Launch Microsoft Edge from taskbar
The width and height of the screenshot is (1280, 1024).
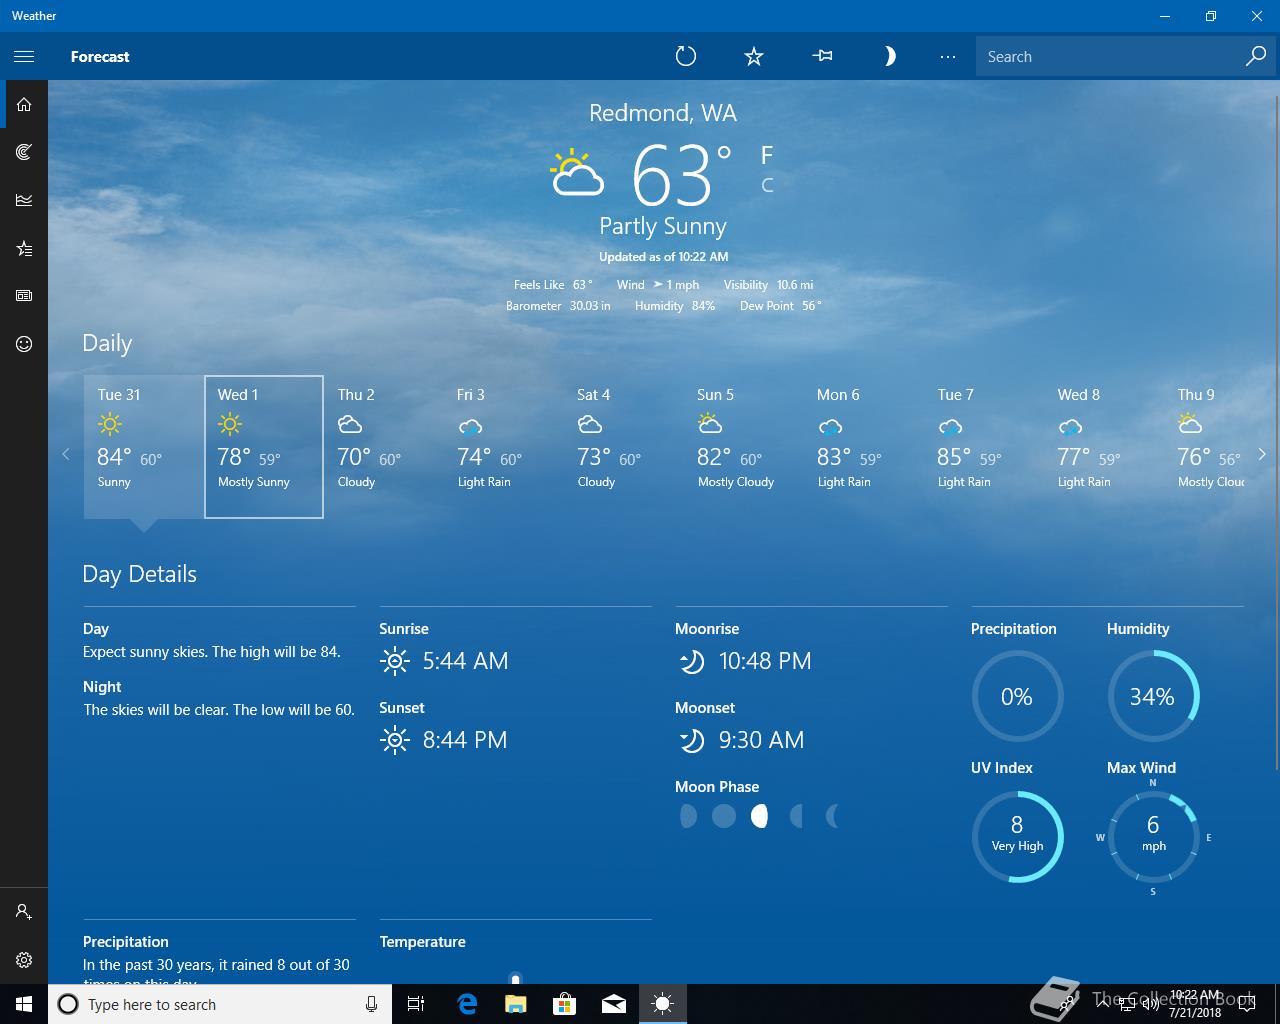coord(467,1004)
